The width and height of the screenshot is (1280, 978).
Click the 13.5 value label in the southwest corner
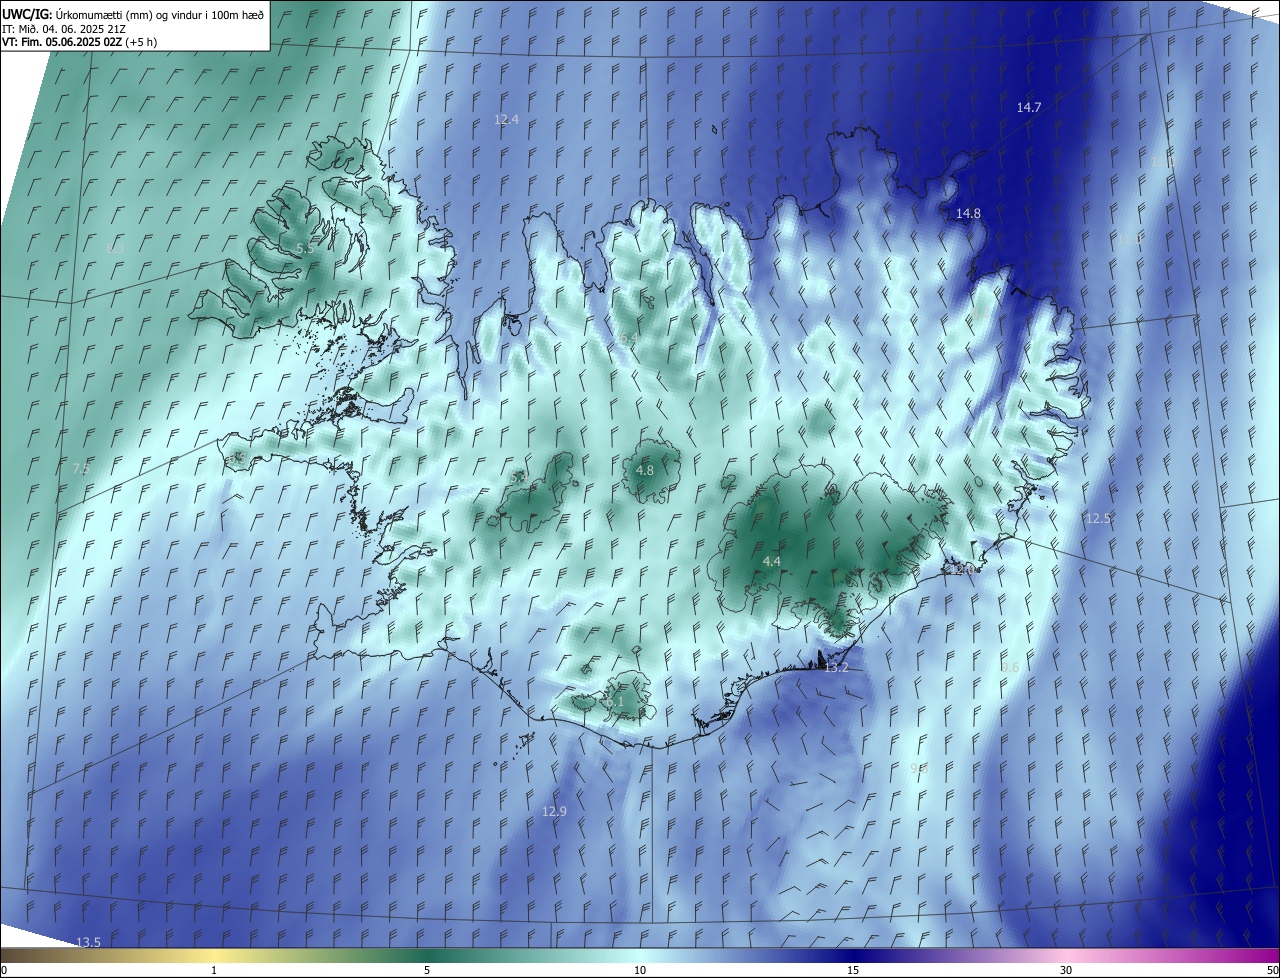(x=88, y=942)
